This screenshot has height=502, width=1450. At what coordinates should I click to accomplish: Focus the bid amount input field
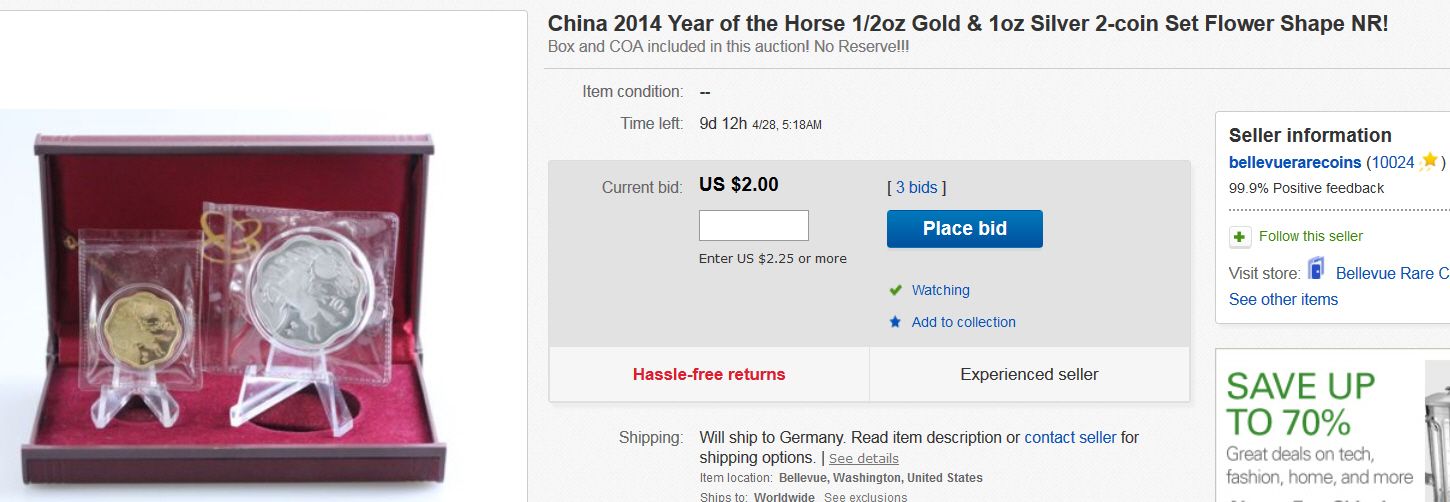point(753,225)
